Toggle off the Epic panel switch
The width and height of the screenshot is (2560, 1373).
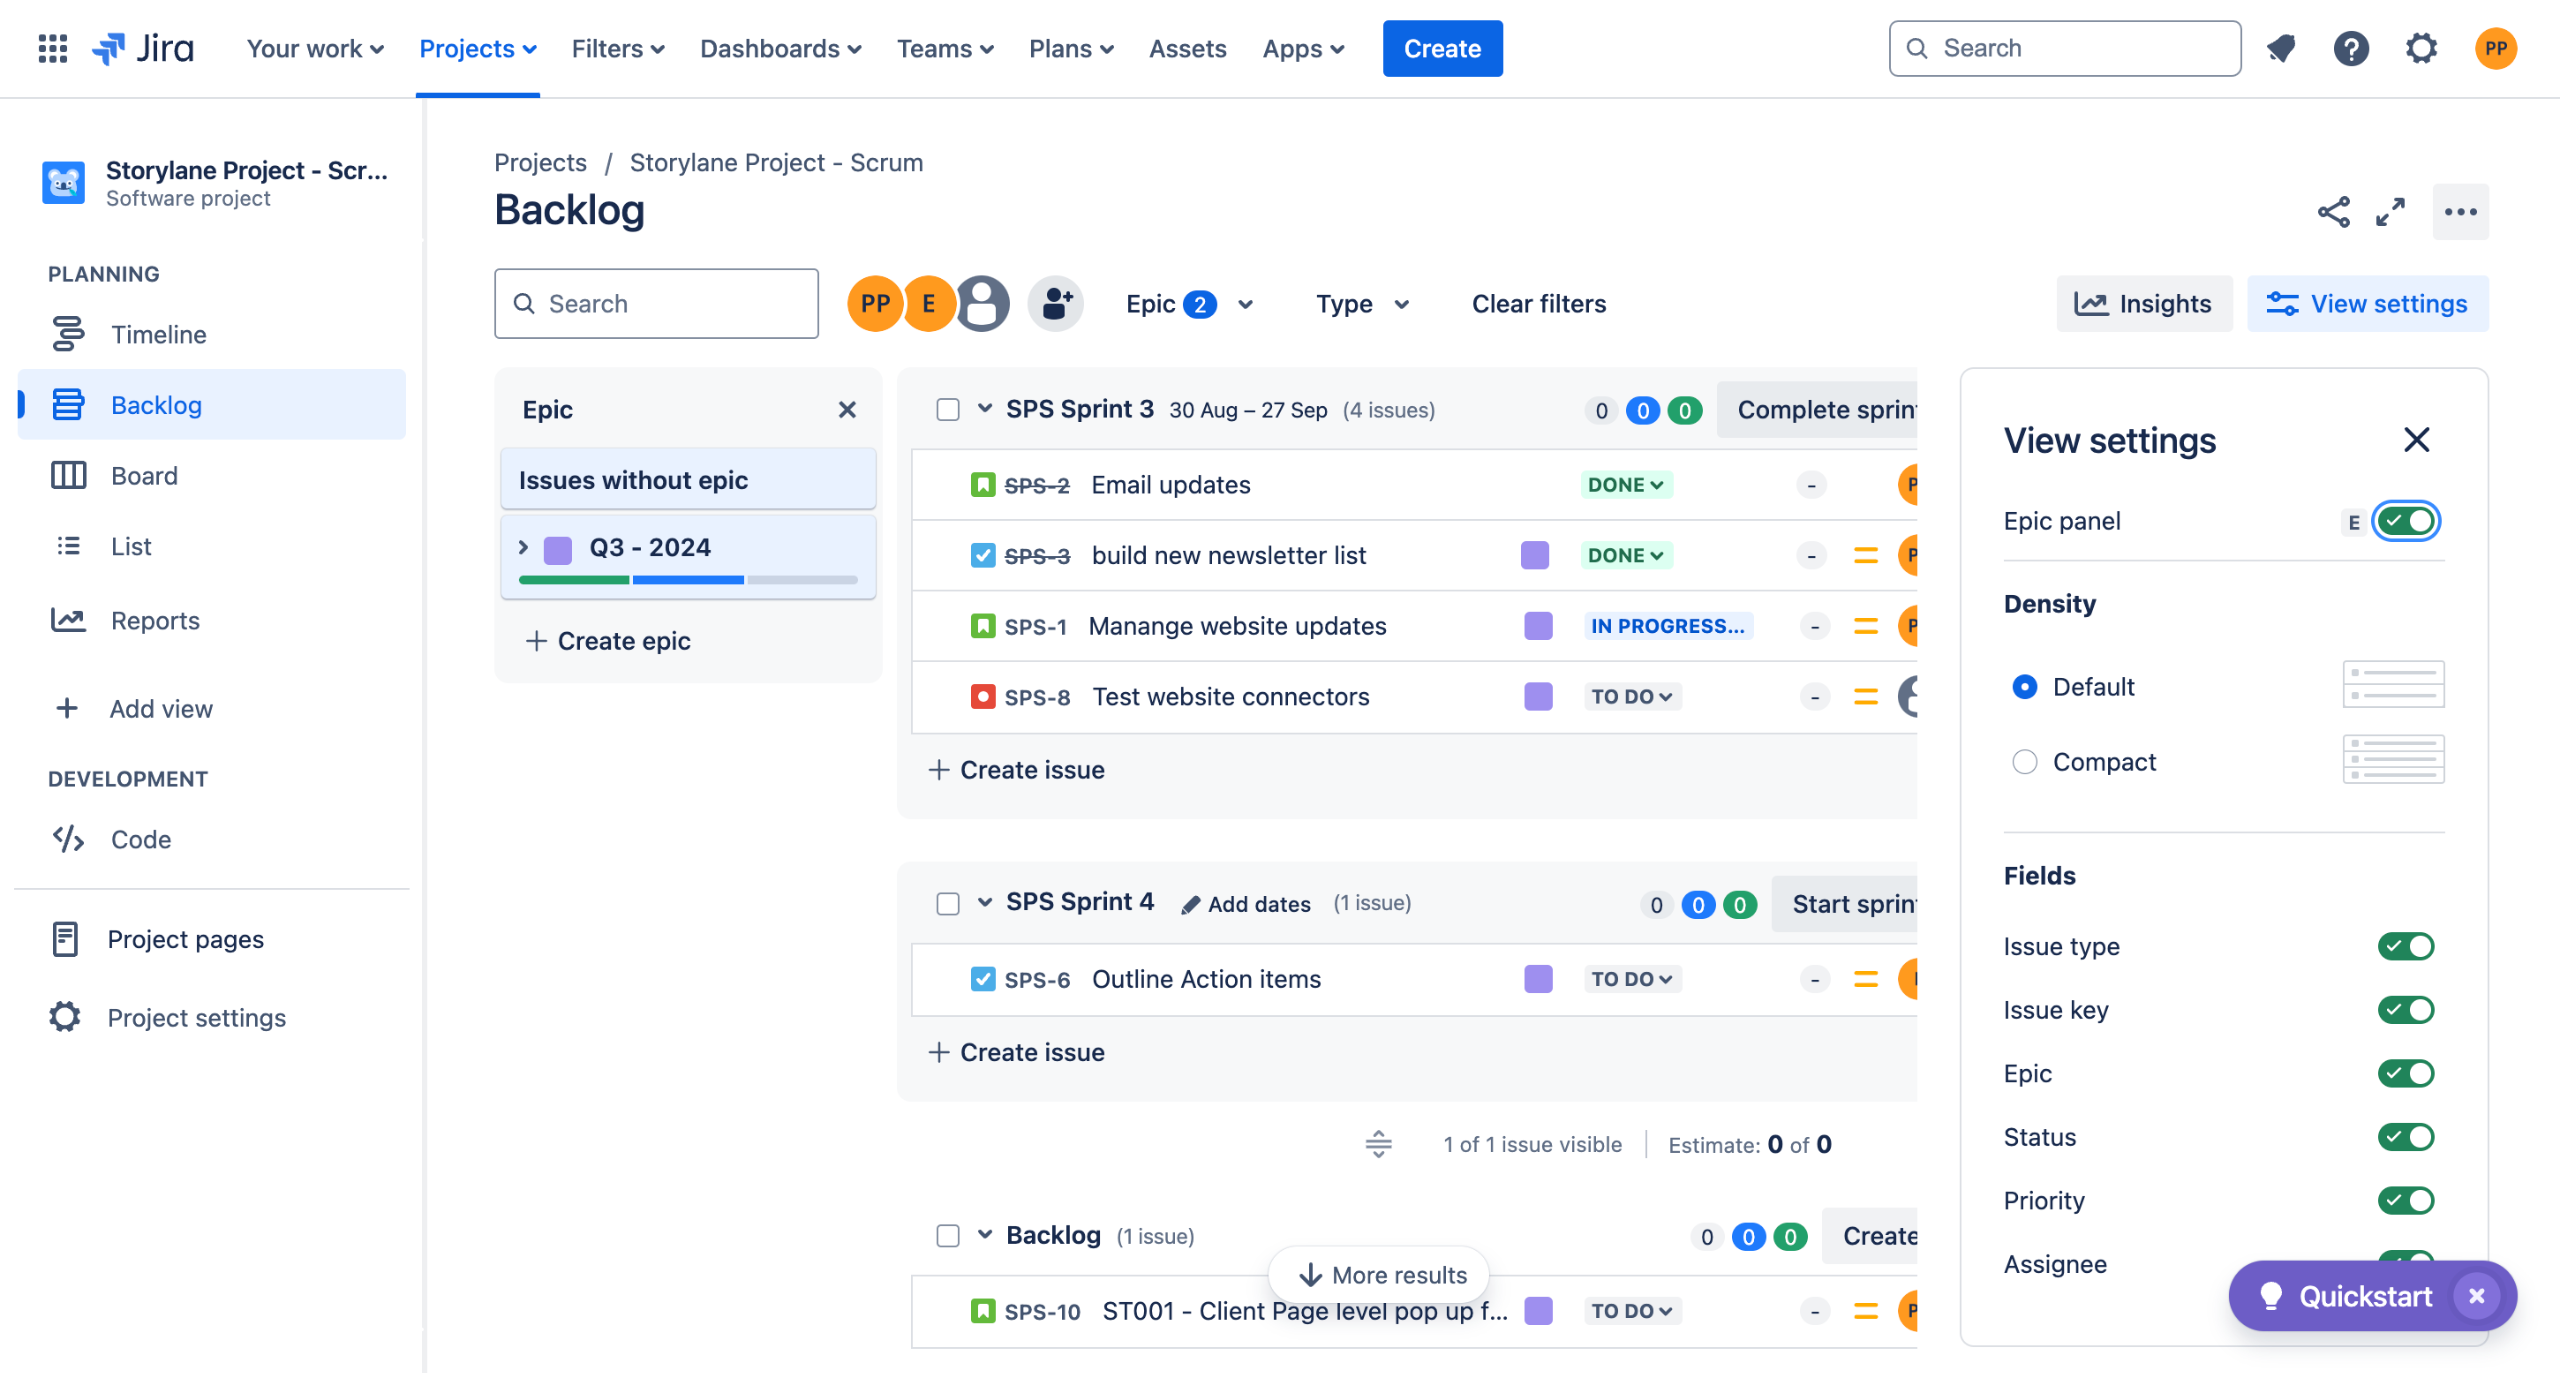2406,521
